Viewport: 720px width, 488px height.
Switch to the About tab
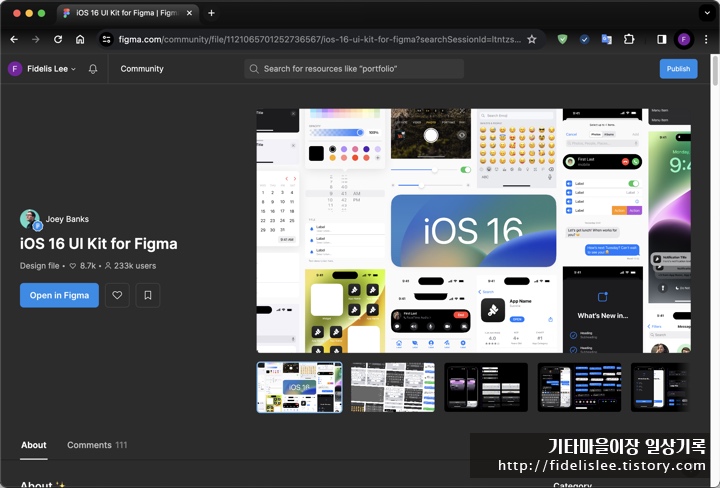34,445
